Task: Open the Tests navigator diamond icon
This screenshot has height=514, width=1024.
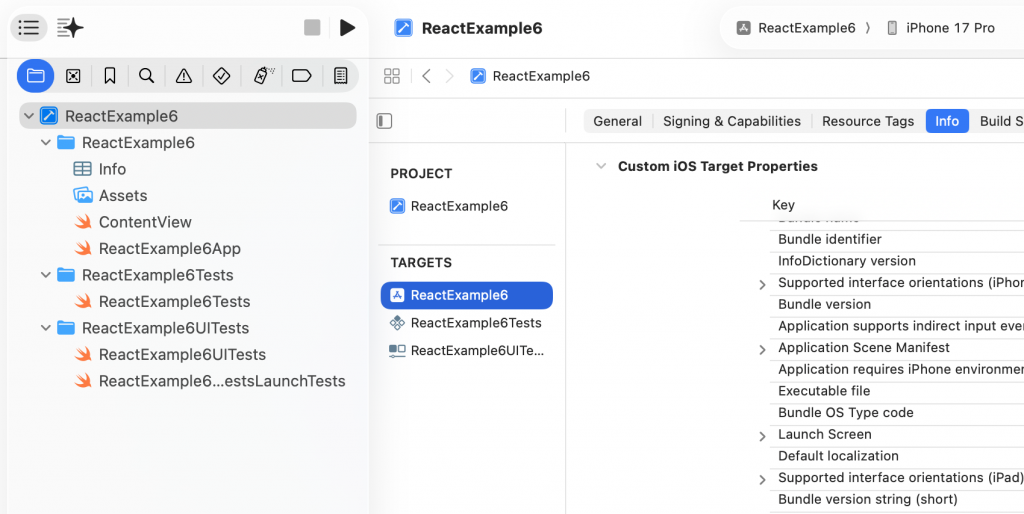Action: pos(222,76)
